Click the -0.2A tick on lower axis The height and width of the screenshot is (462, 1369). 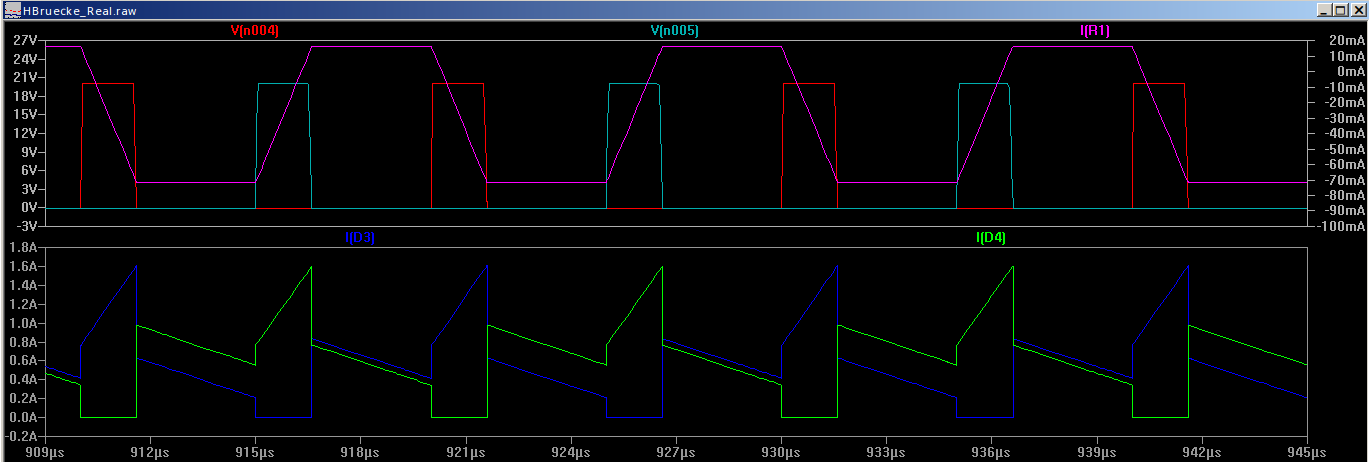tap(20, 436)
